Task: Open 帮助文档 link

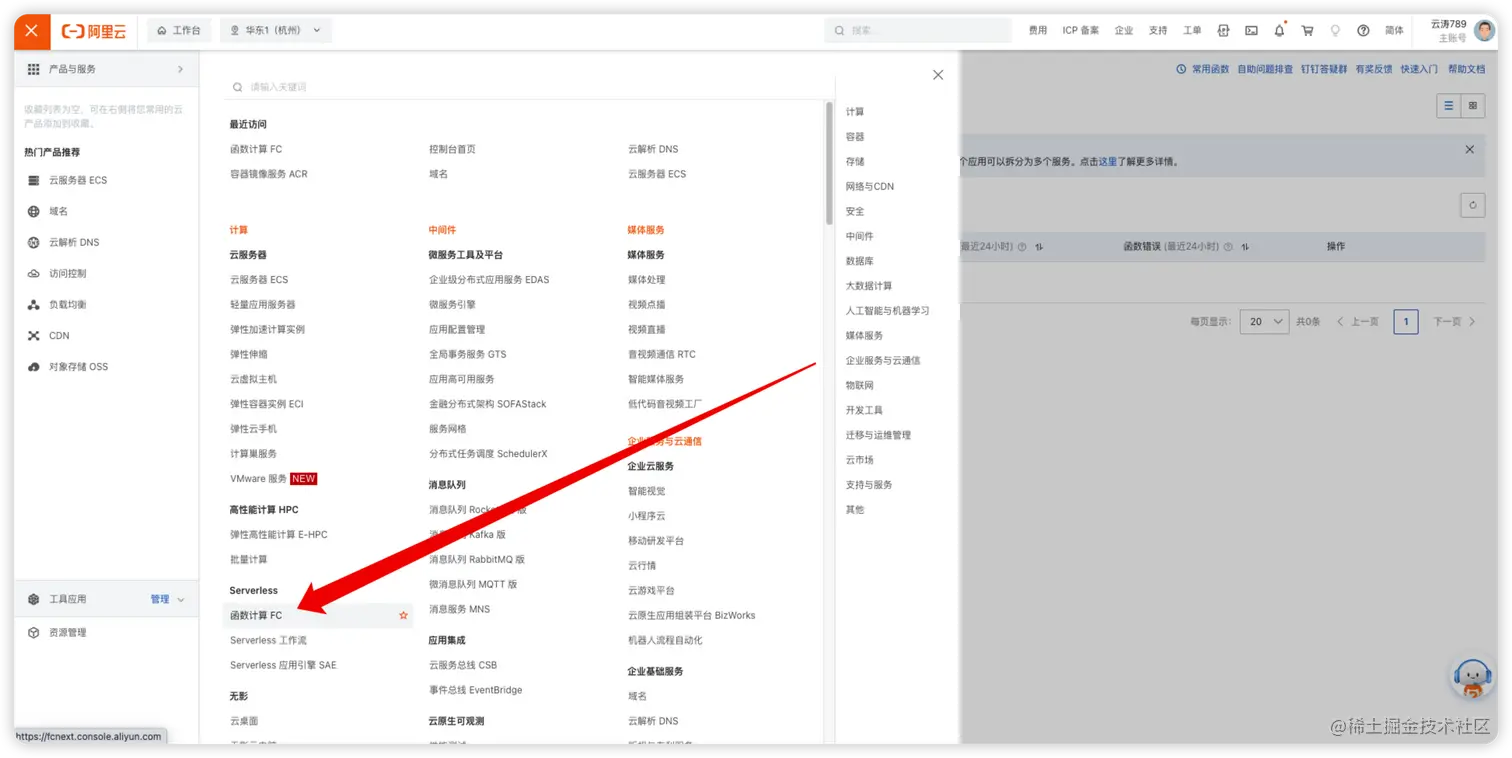Action: click(1466, 69)
